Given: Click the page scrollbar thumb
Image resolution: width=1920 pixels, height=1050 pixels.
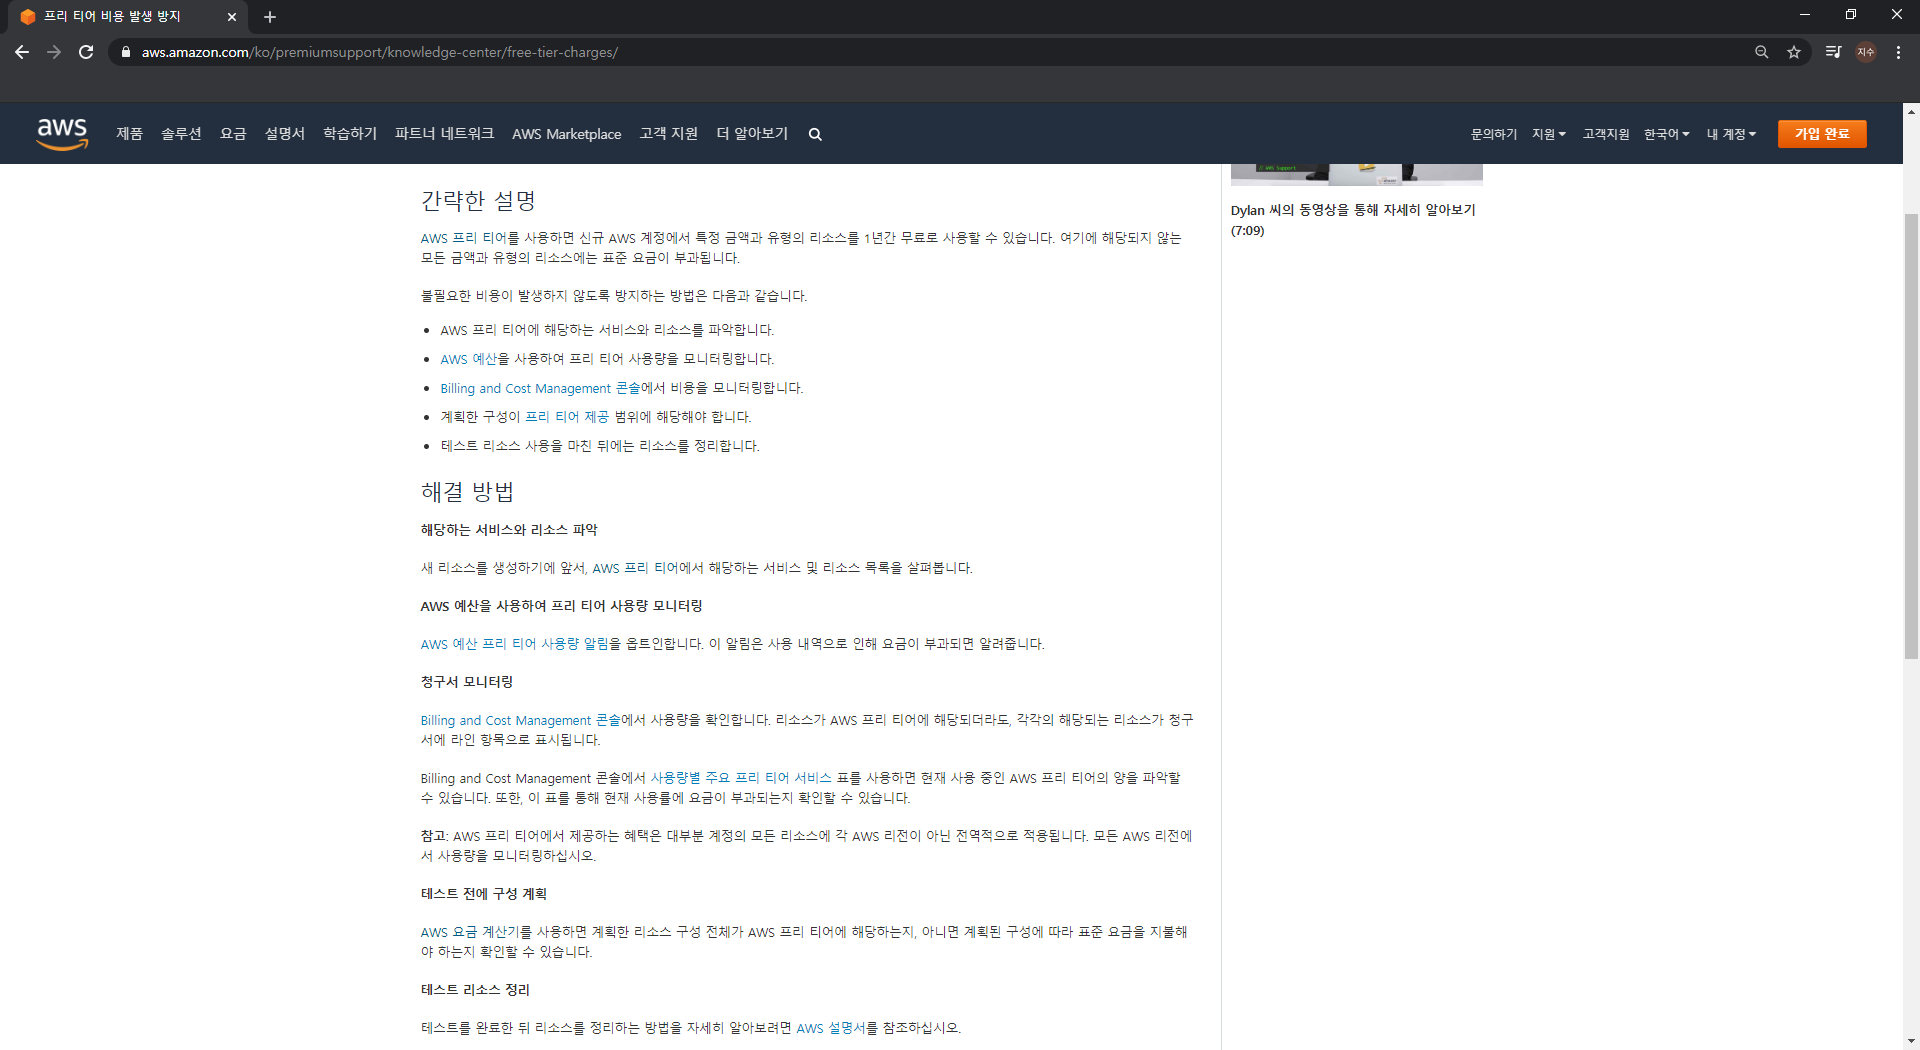Looking at the screenshot, I should point(1911,437).
